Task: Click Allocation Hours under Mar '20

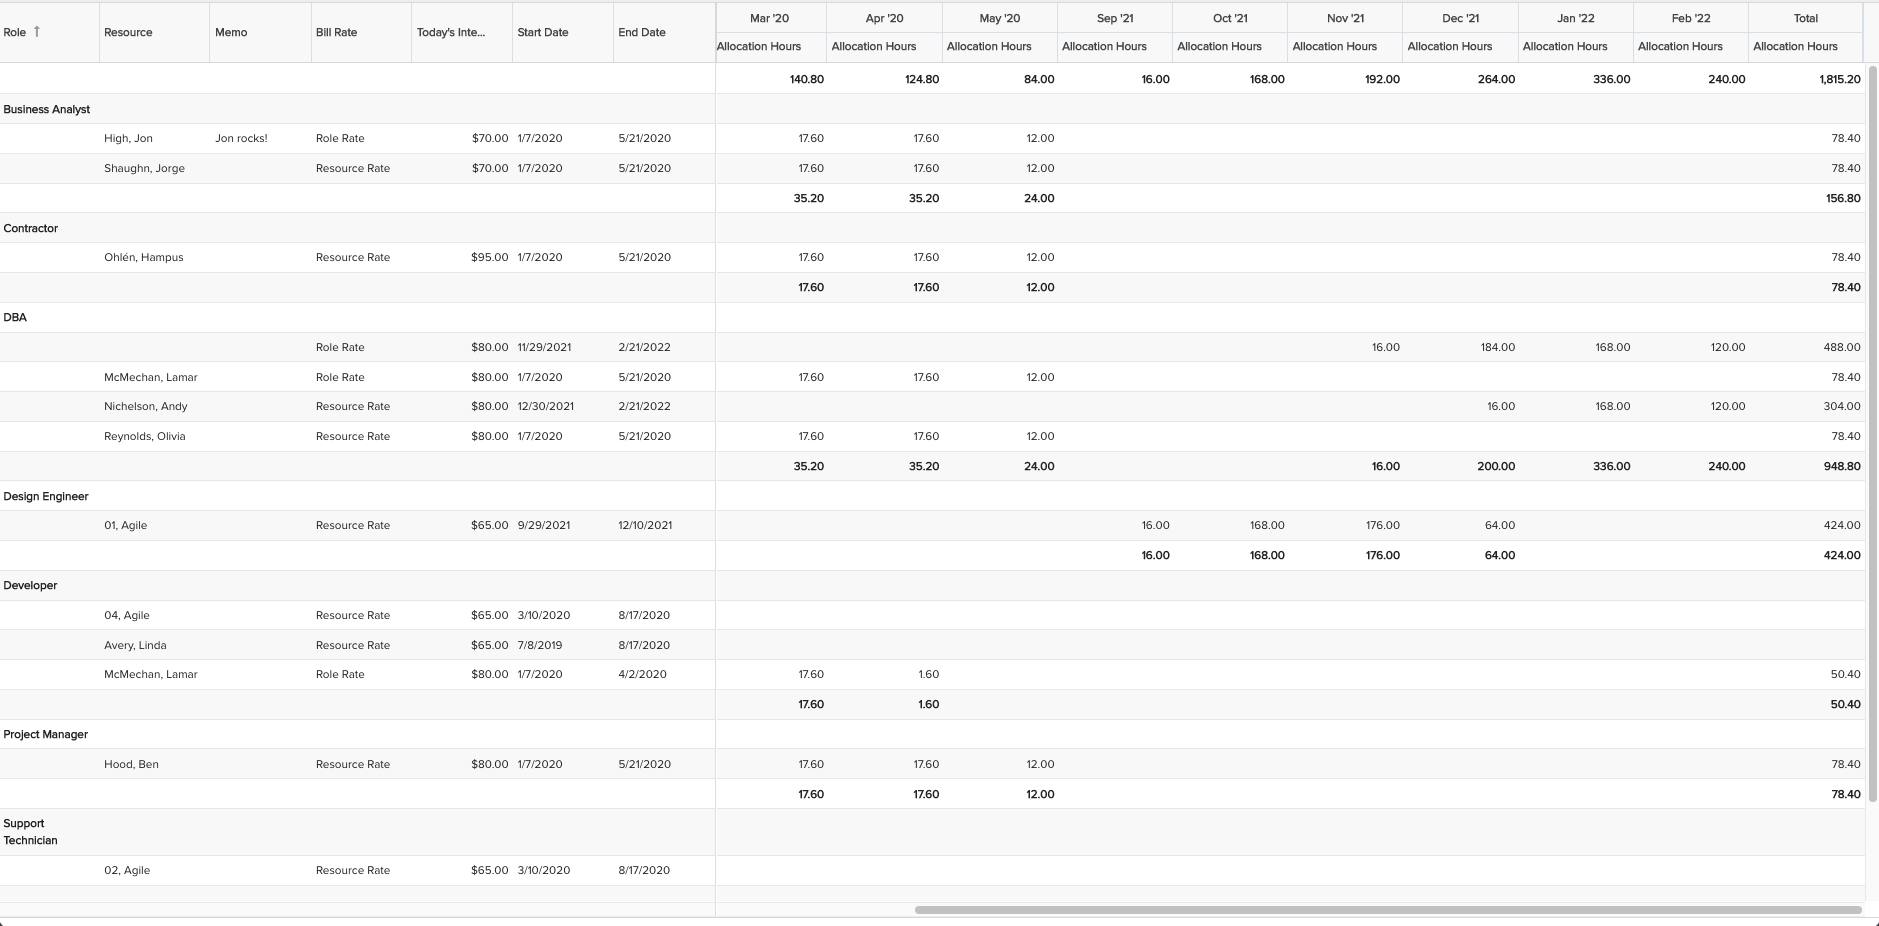Action: (759, 46)
